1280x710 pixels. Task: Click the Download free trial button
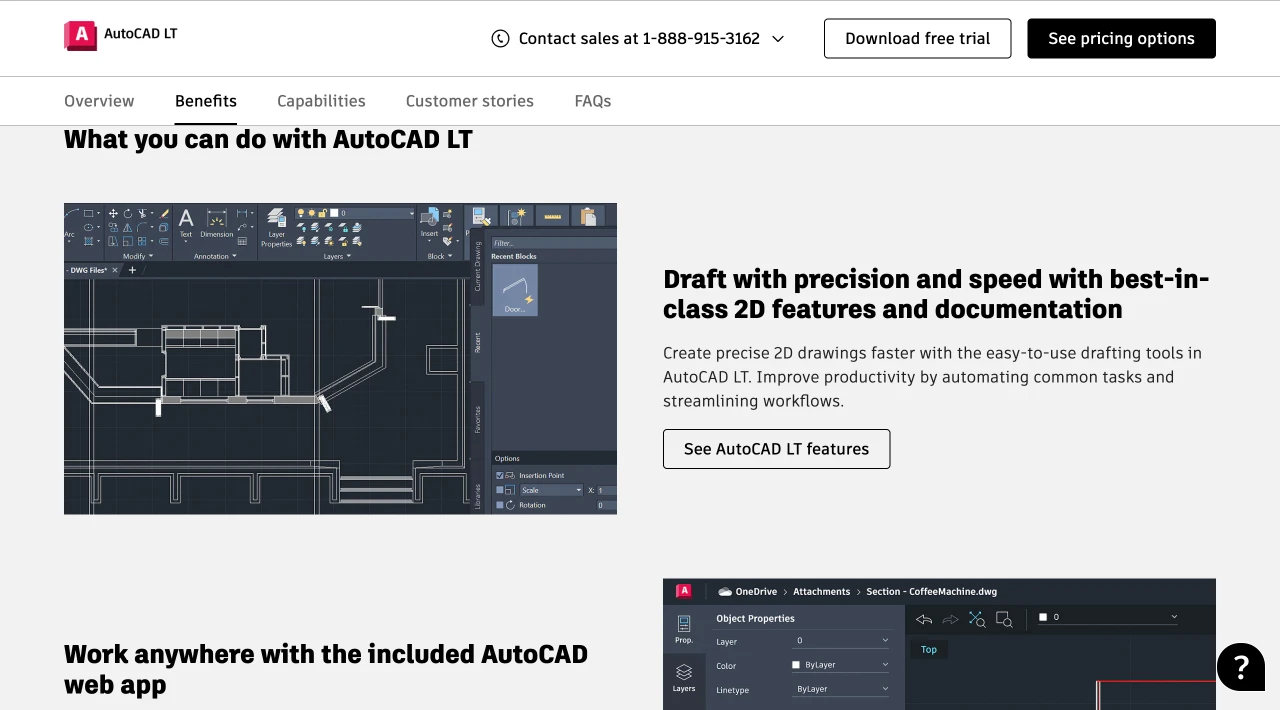[x=917, y=38]
